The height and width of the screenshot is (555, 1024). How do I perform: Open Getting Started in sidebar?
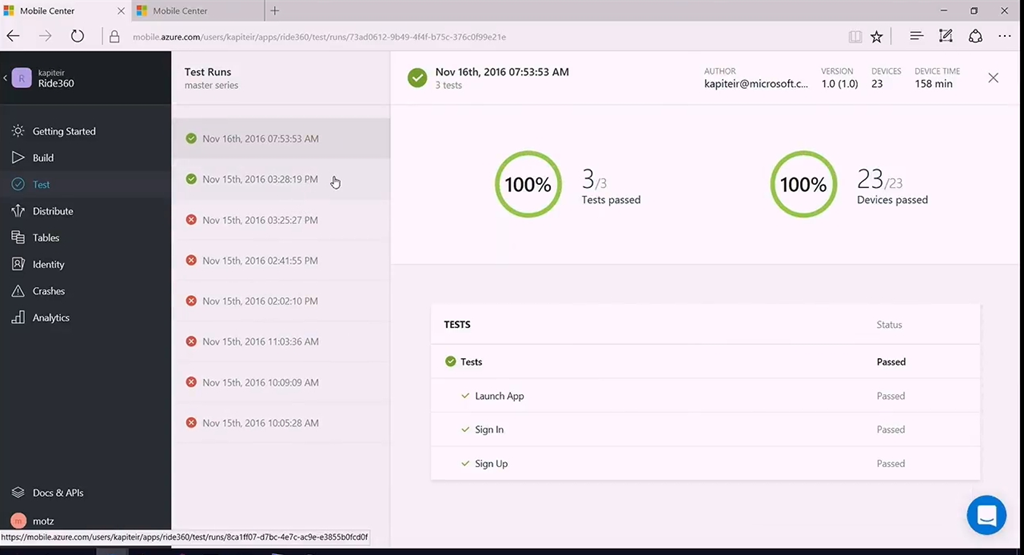tap(63, 131)
